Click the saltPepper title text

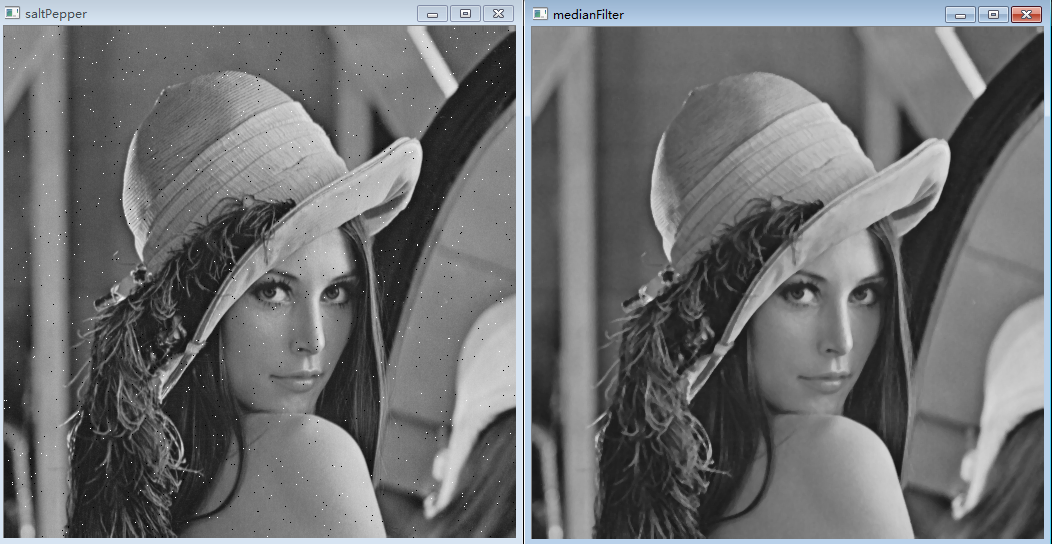tap(56, 13)
